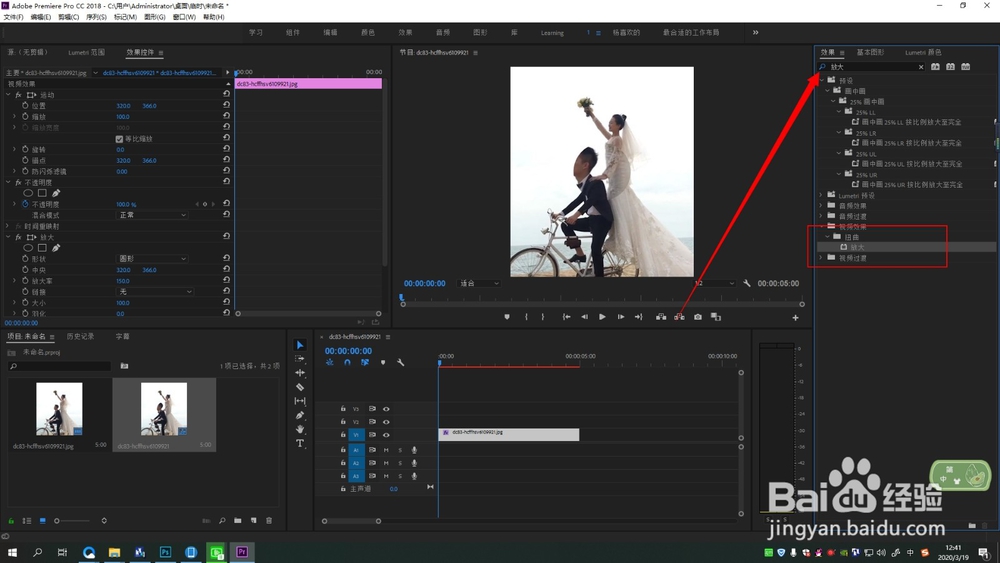Open the 适合 zoom level dropdown
The image size is (1000, 563).
[479, 283]
